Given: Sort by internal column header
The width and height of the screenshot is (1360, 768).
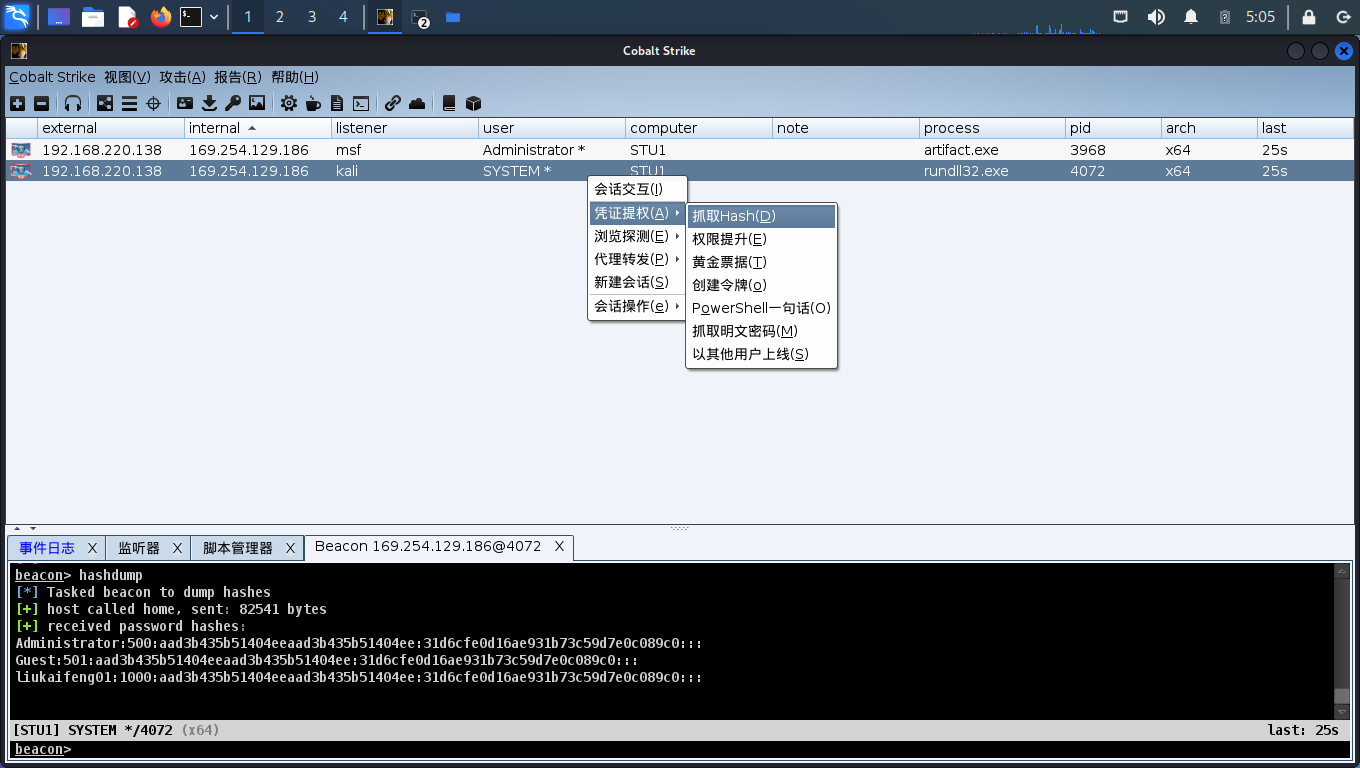Looking at the screenshot, I should pyautogui.click(x=258, y=128).
